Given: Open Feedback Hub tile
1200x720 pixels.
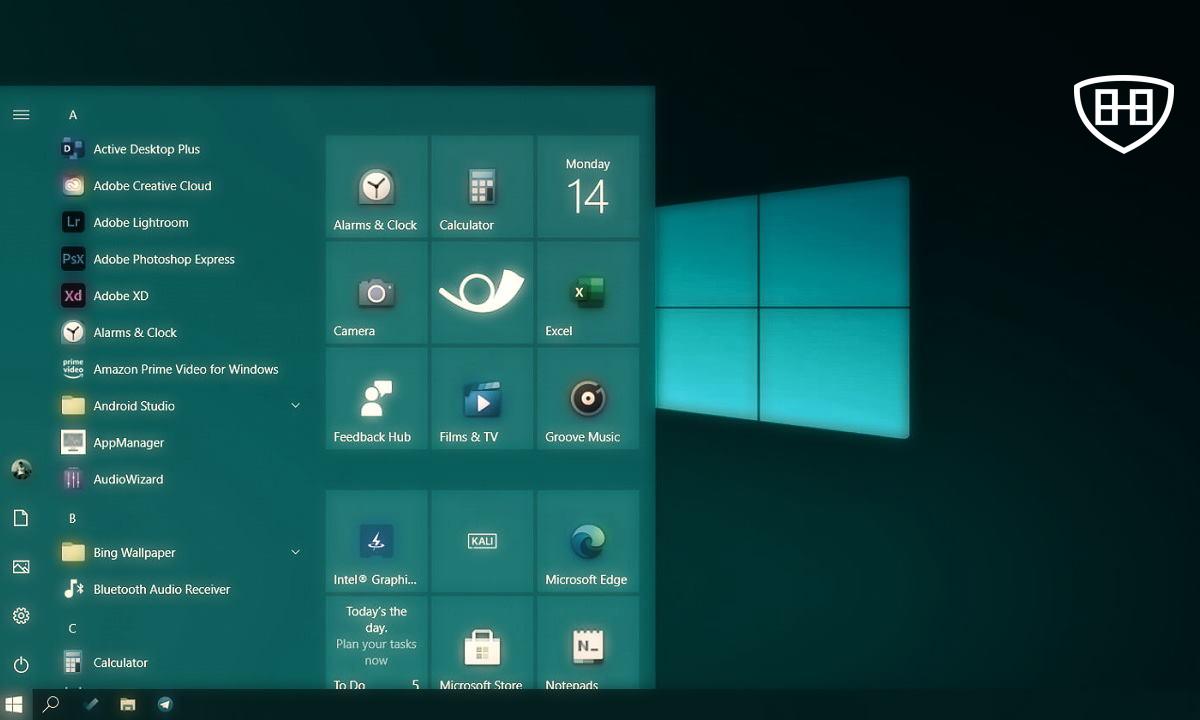Looking at the screenshot, I should coord(376,399).
